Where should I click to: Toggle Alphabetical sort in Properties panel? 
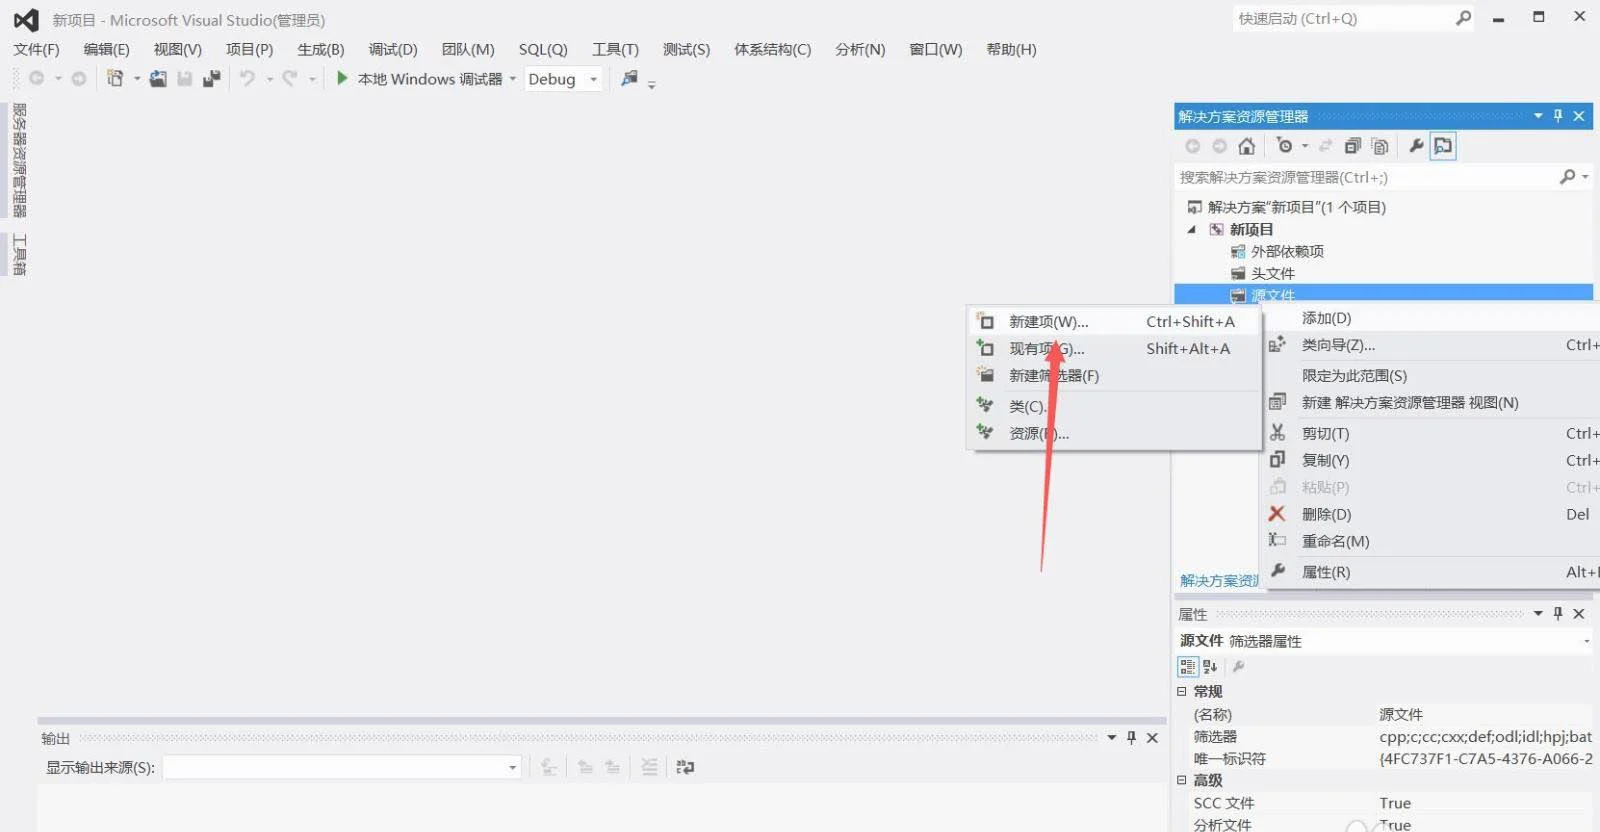click(1210, 667)
